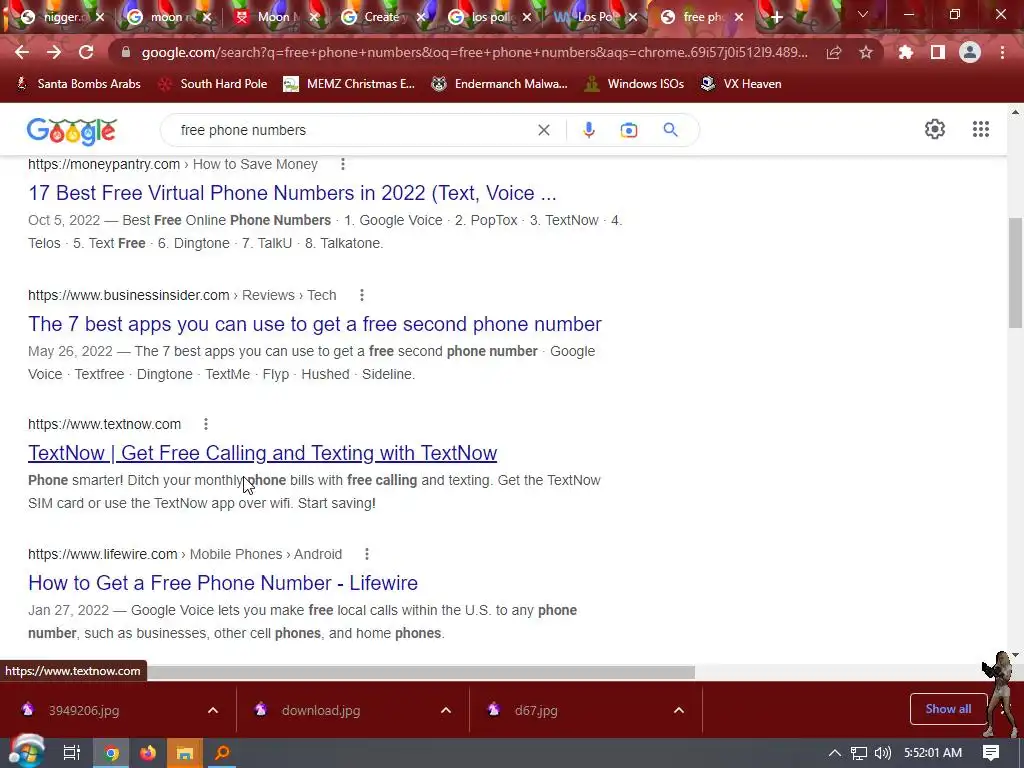Viewport: 1024px width, 768px height.
Task: Open the MEMZ Christmas bookmark
Action: [x=349, y=84]
